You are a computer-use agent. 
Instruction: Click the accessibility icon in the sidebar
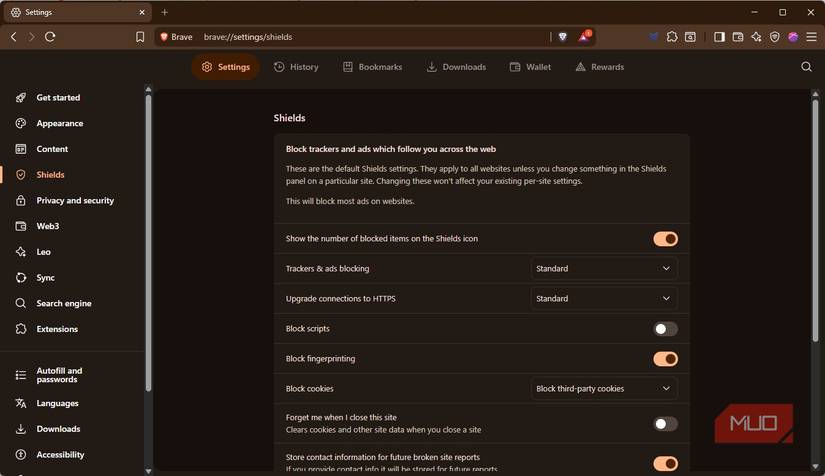21,454
